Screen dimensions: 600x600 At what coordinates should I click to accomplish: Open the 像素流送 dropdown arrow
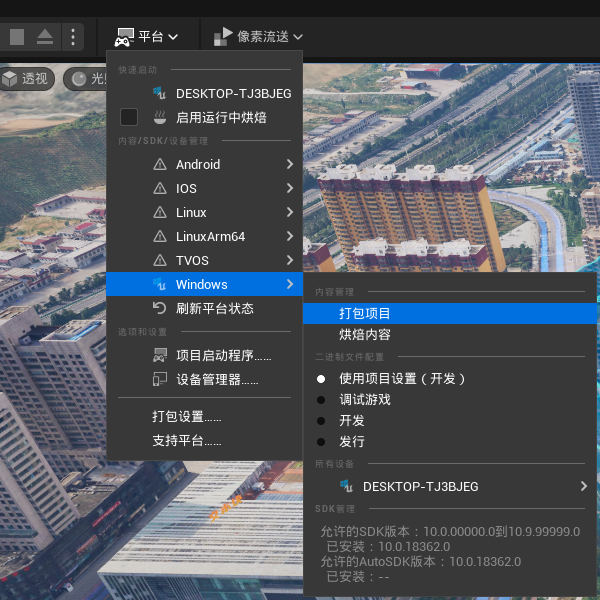tap(298, 37)
